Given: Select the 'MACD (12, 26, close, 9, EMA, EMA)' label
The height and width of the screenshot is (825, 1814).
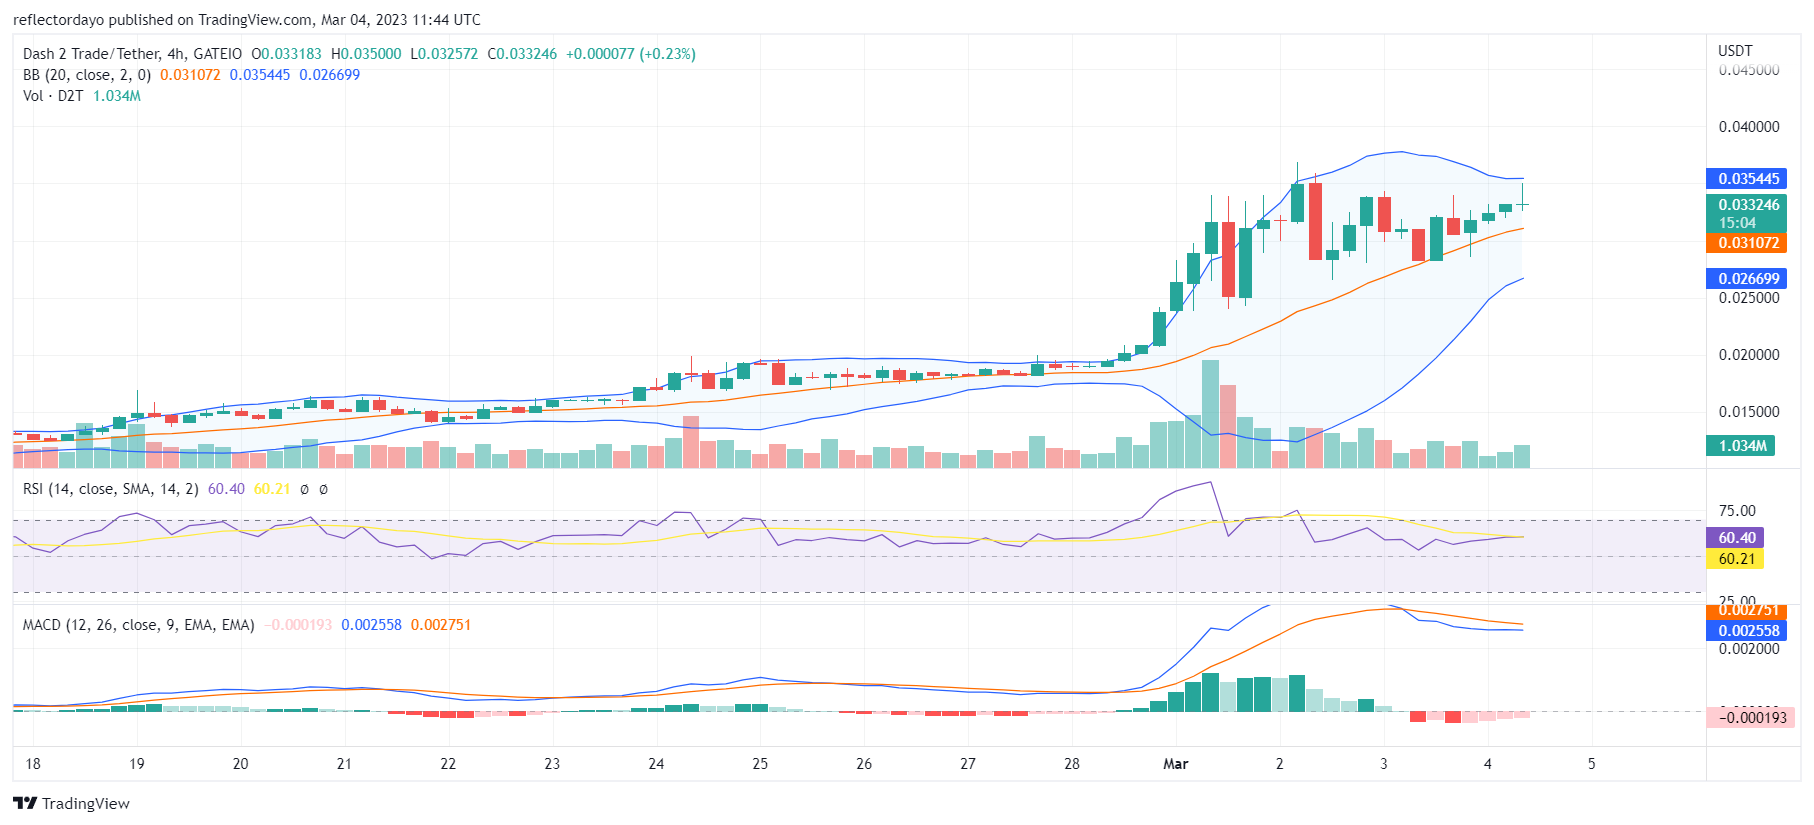Looking at the screenshot, I should point(138,625).
